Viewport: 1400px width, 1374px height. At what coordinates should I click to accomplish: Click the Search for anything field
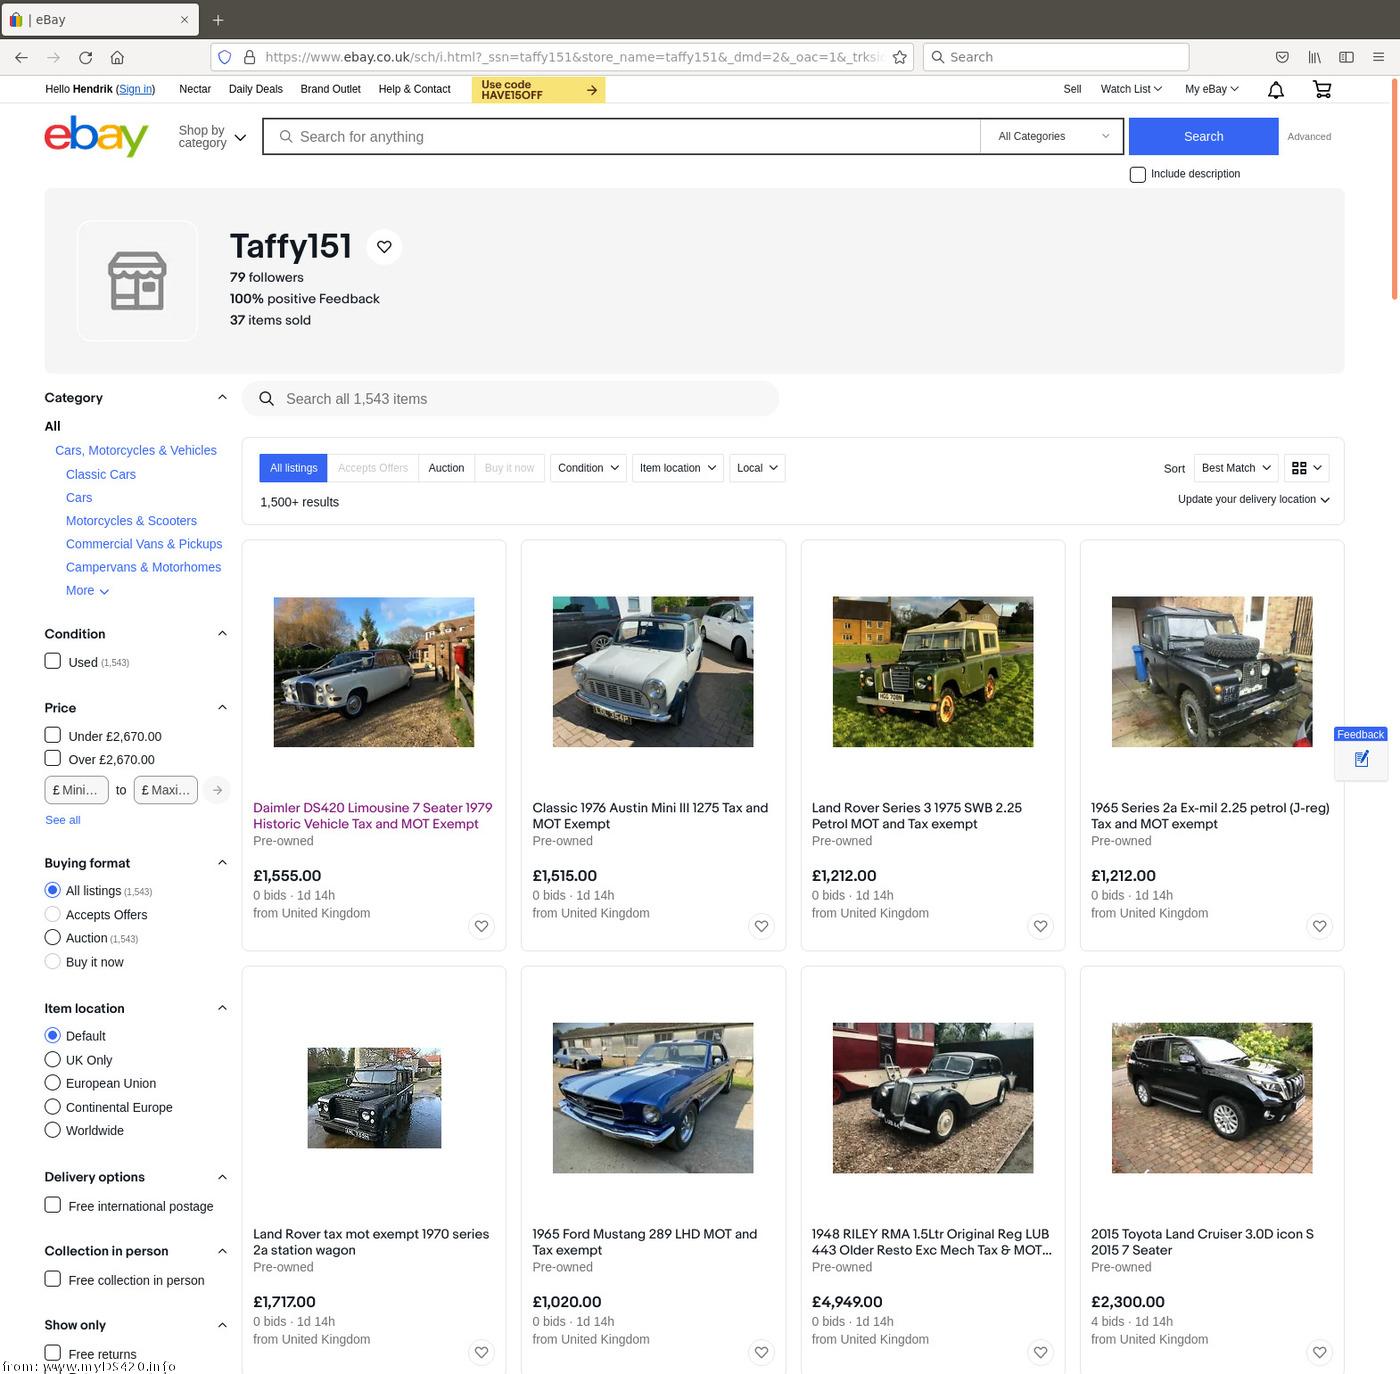pos(622,136)
